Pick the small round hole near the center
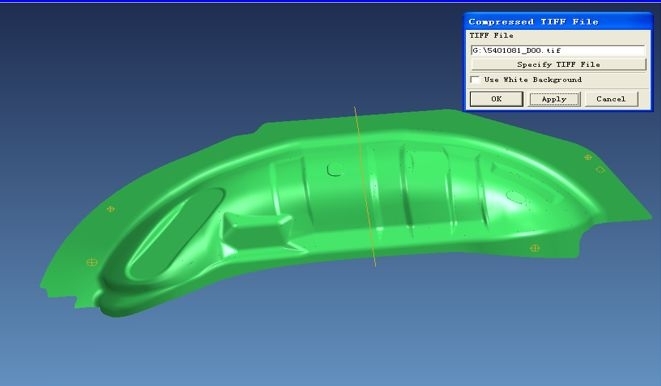Viewport: 661px width, 386px height. 335,169
